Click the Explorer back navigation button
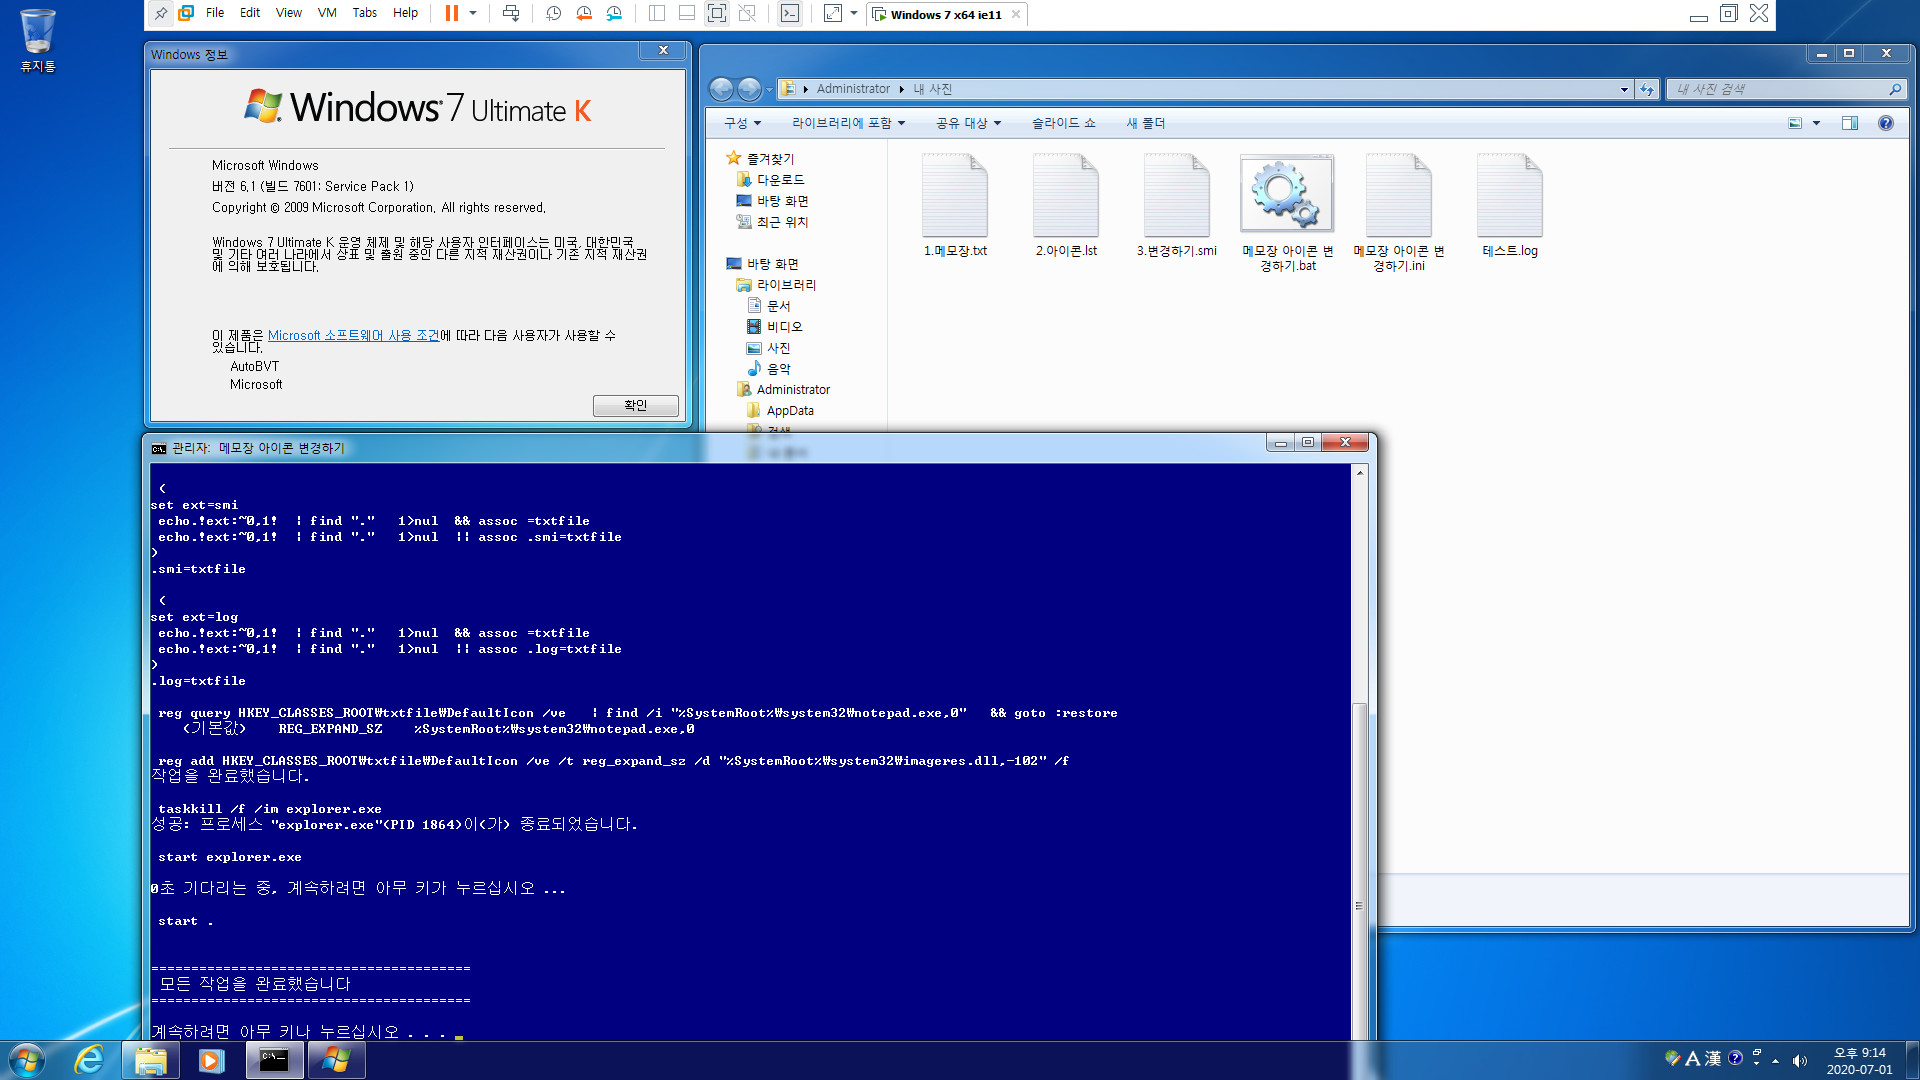Image resolution: width=1920 pixels, height=1080 pixels. [x=721, y=89]
